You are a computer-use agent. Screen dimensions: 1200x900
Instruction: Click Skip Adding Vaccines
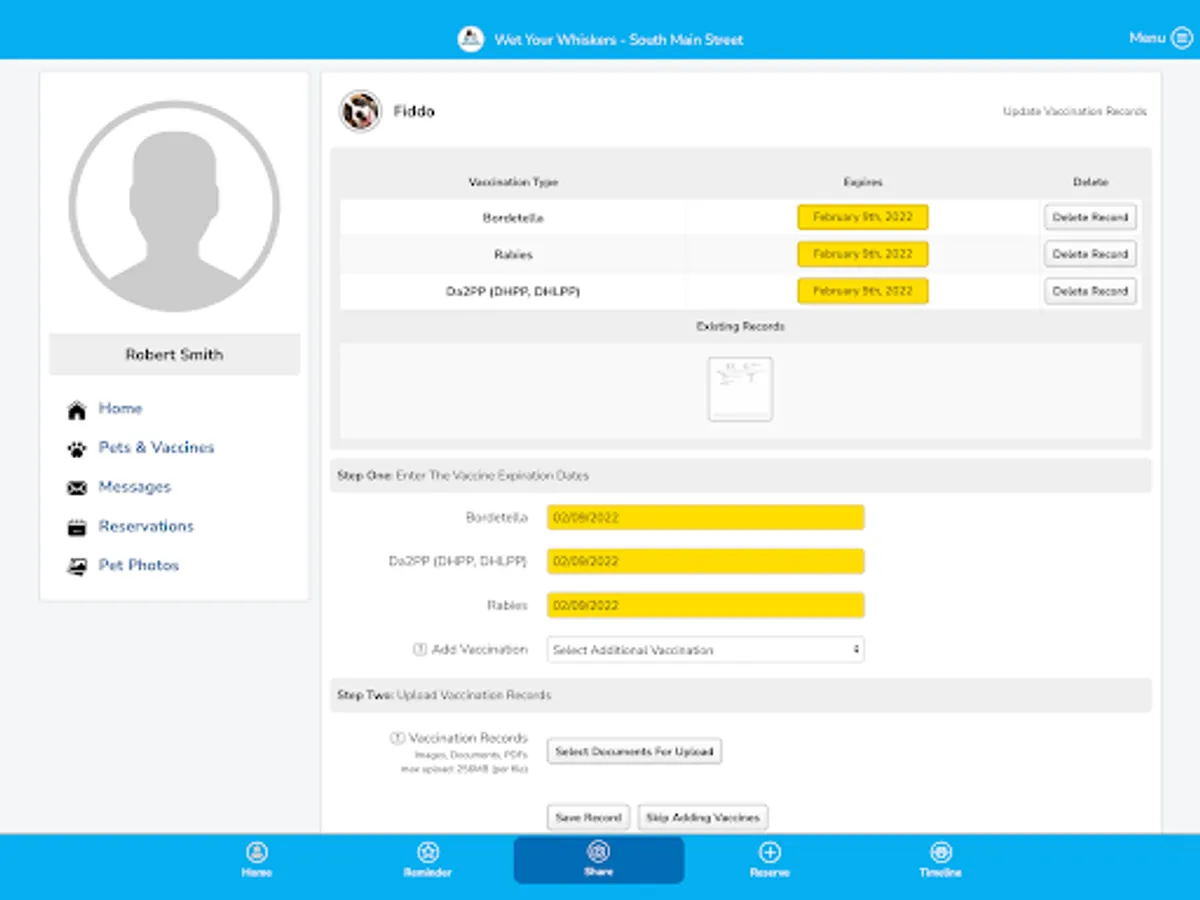(x=702, y=817)
